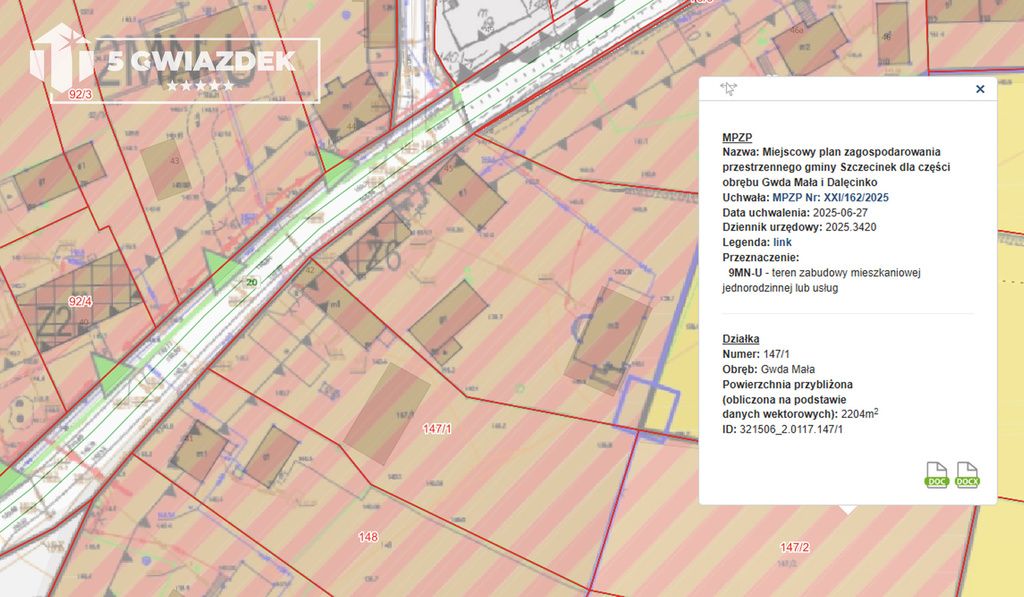Open the MPZP Nr: XXI/162/2025 resolution link
Viewport: 1024px width, 597px height.
click(830, 197)
